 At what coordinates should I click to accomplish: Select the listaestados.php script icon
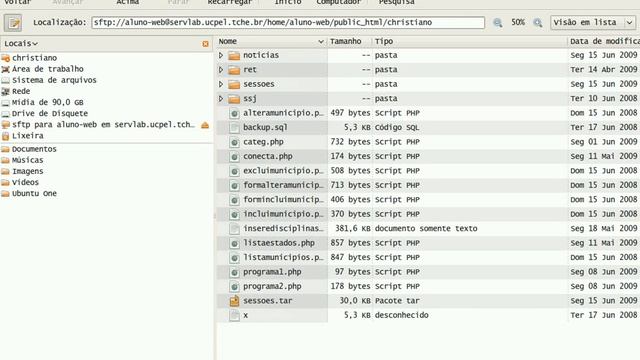(234, 243)
